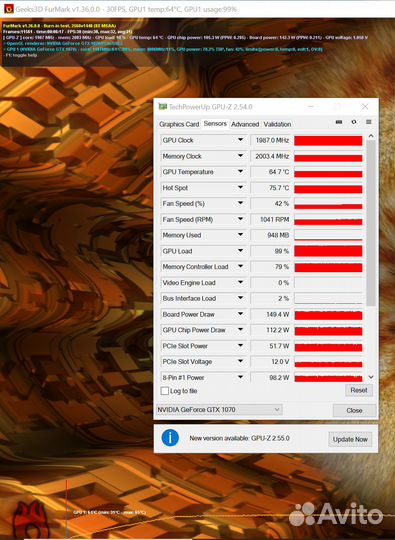Screen dimensions: 395x540
Task: Switch to the Sensors tab
Action: (x=215, y=124)
